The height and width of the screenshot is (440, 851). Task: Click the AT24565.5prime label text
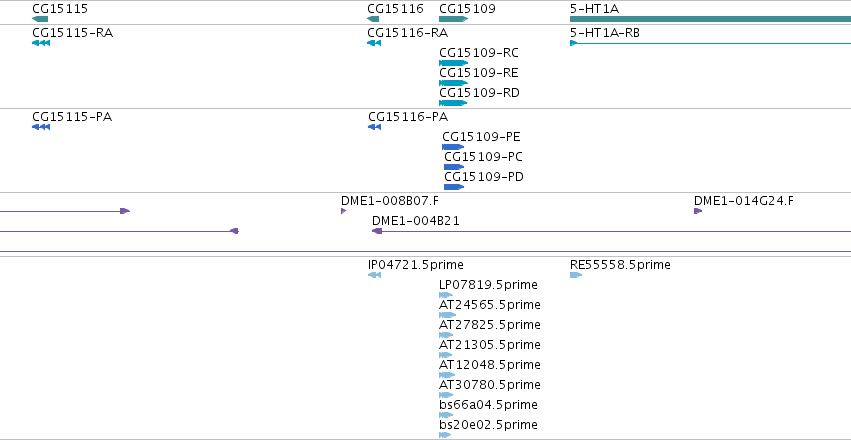pos(490,305)
